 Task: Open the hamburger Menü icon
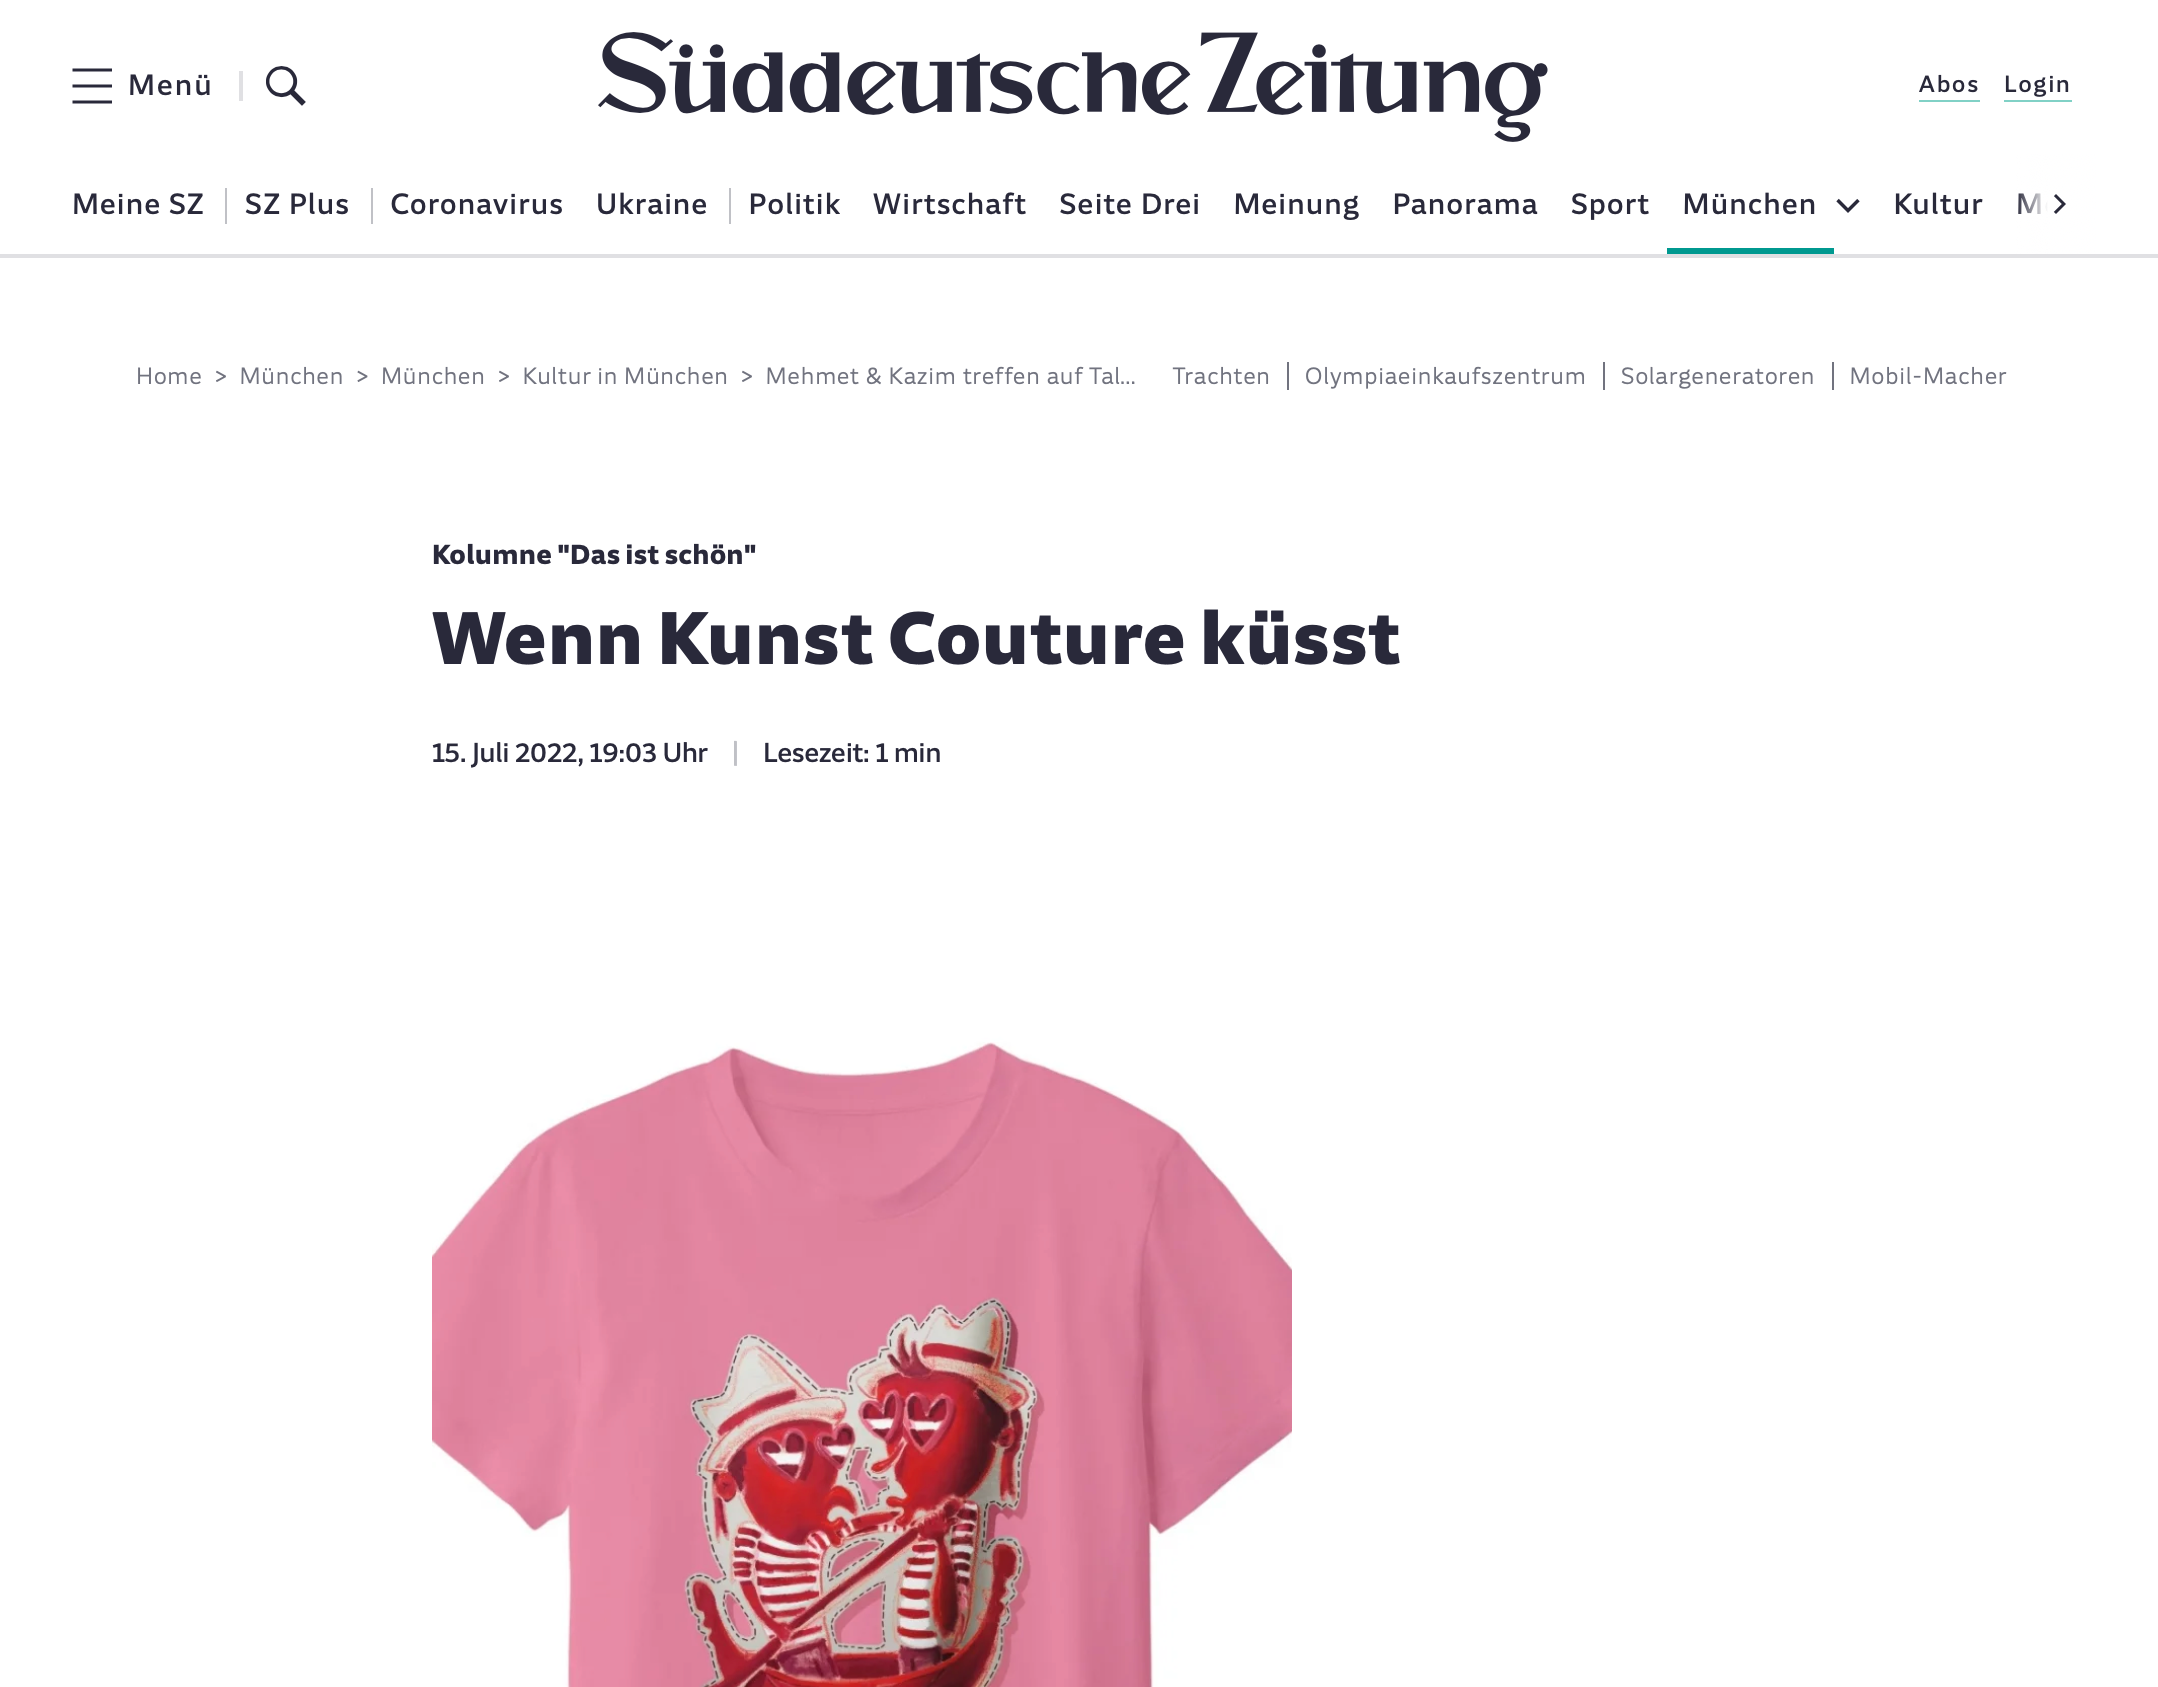click(x=91, y=85)
